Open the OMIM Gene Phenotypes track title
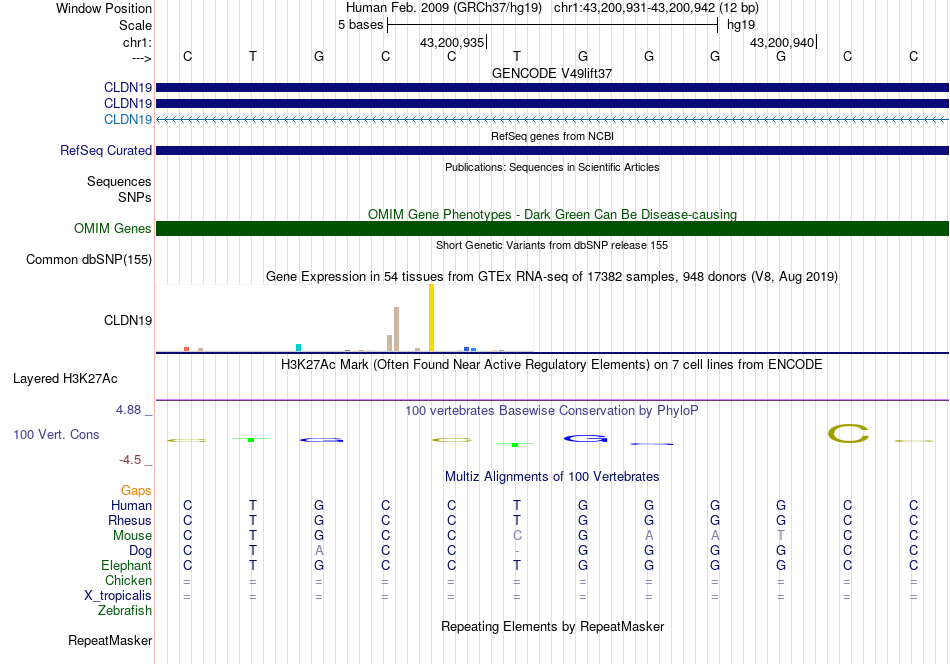The width and height of the screenshot is (950, 664). click(x=552, y=214)
